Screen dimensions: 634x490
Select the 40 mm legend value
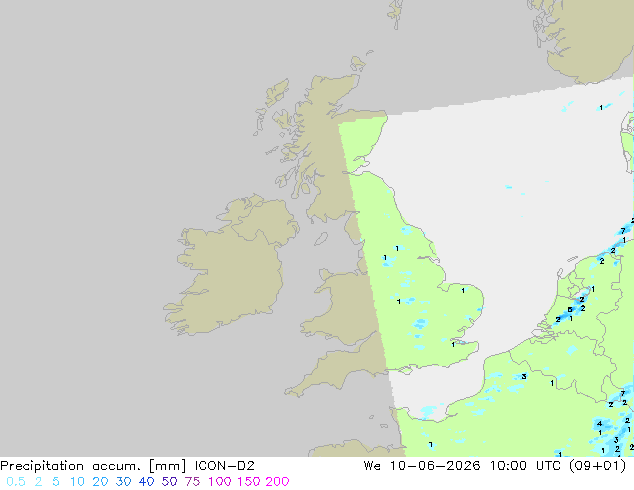pos(146,482)
